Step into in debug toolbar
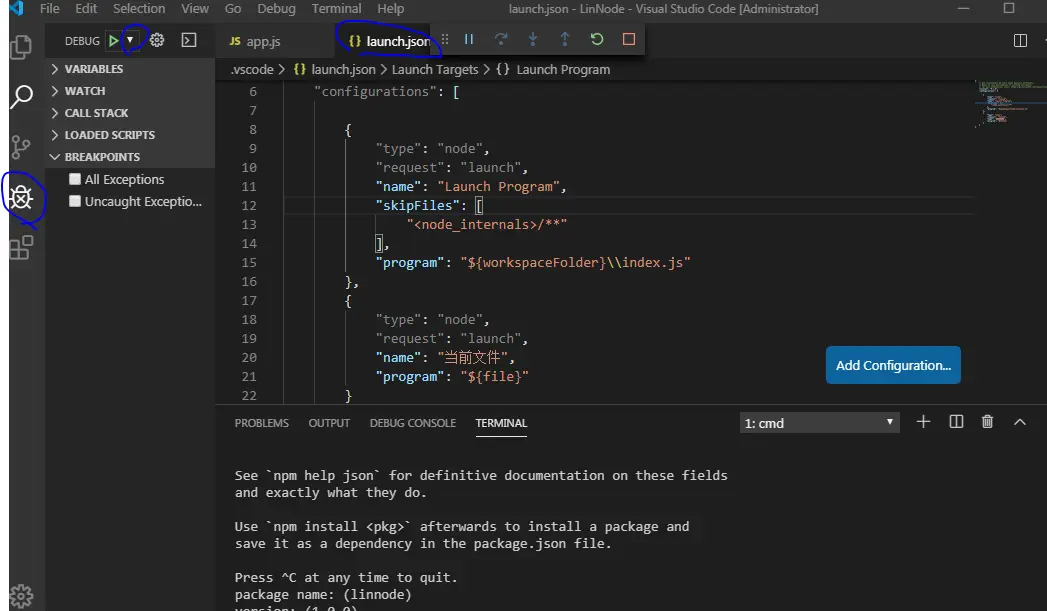The height and width of the screenshot is (611, 1047). (x=533, y=39)
